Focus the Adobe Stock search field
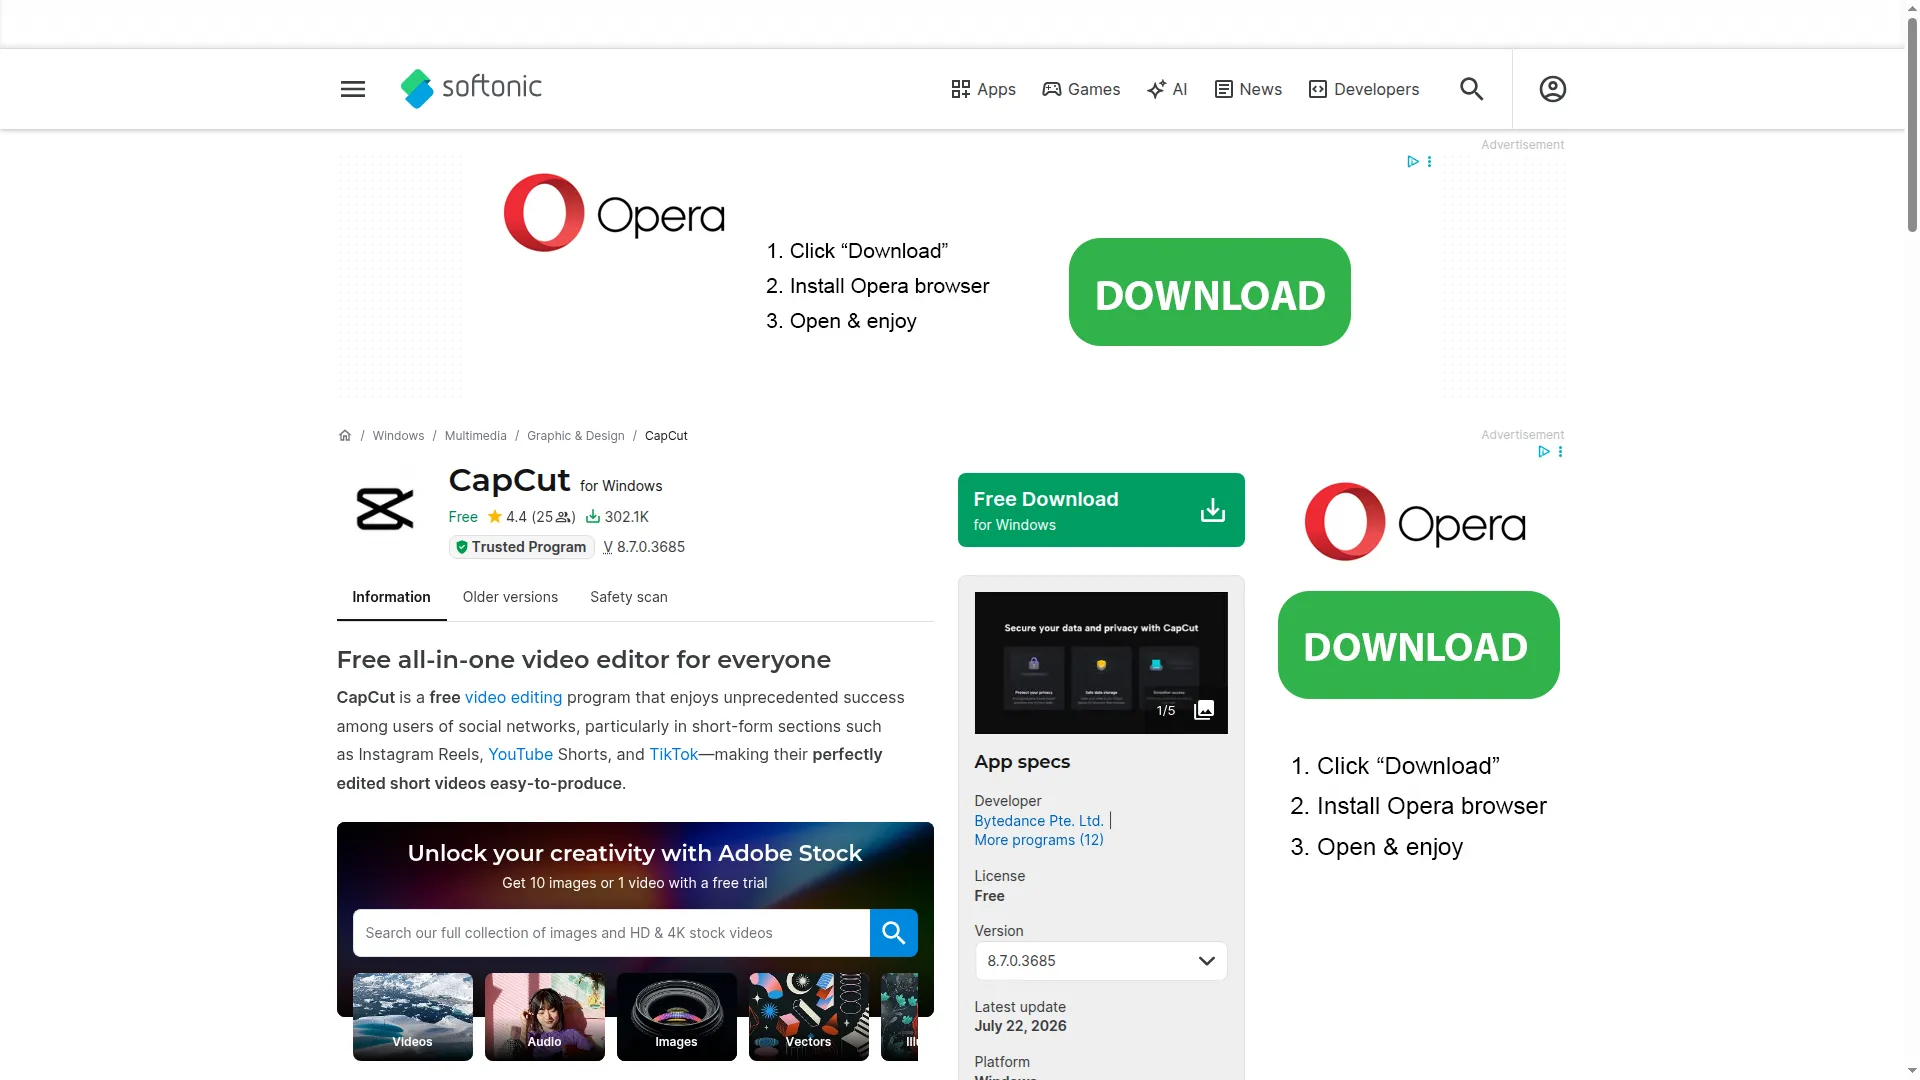 (611, 933)
